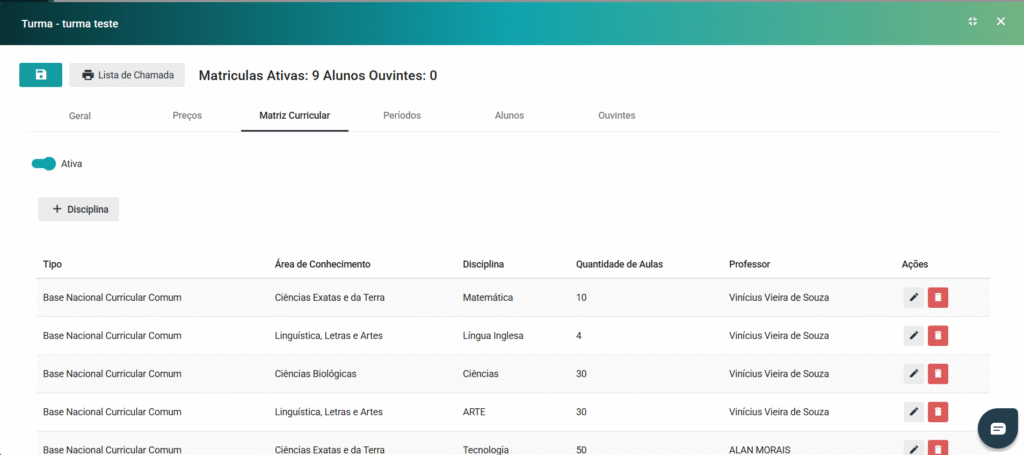Viewport: 1024px width, 455px height.
Task: Click the Área de Conhecimento column header
Action: 323,264
